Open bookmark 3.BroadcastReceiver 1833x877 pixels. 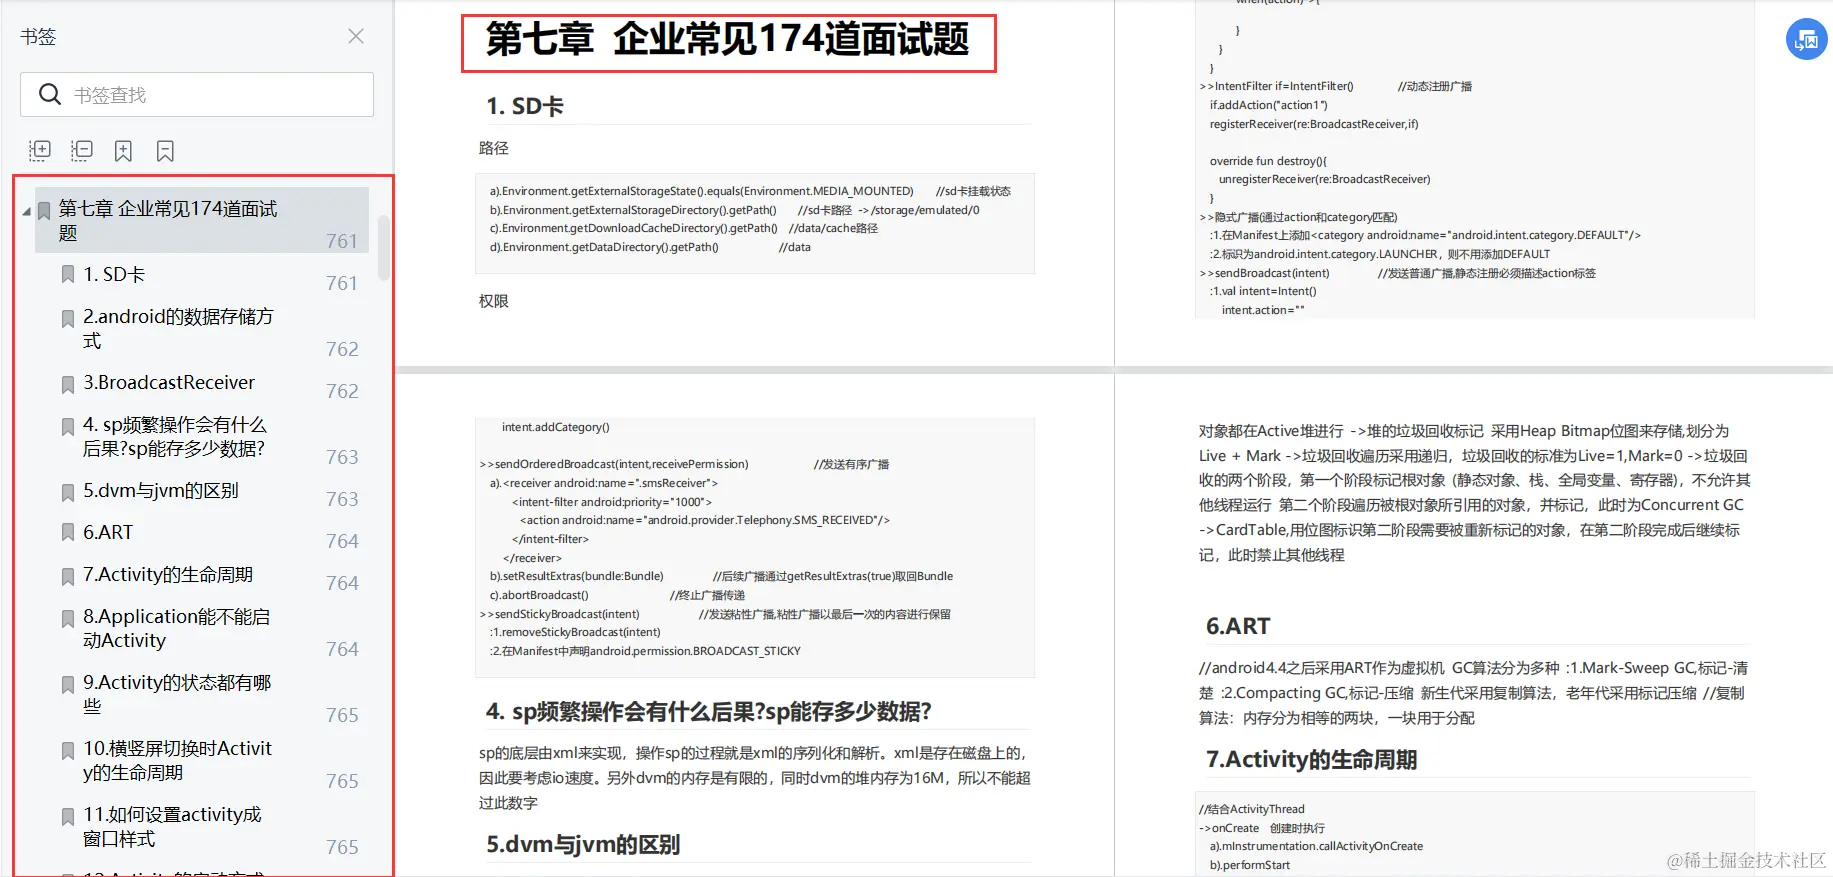point(169,382)
